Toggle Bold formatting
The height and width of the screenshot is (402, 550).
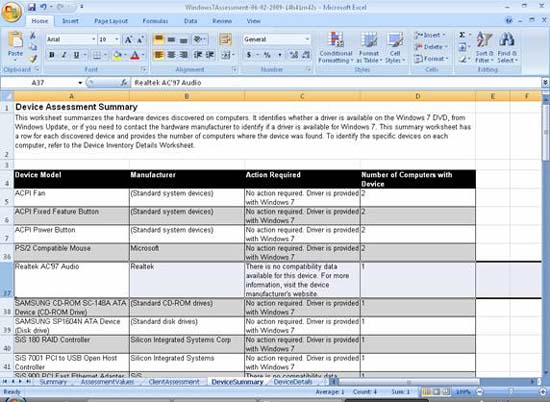pyautogui.click(x=52, y=55)
